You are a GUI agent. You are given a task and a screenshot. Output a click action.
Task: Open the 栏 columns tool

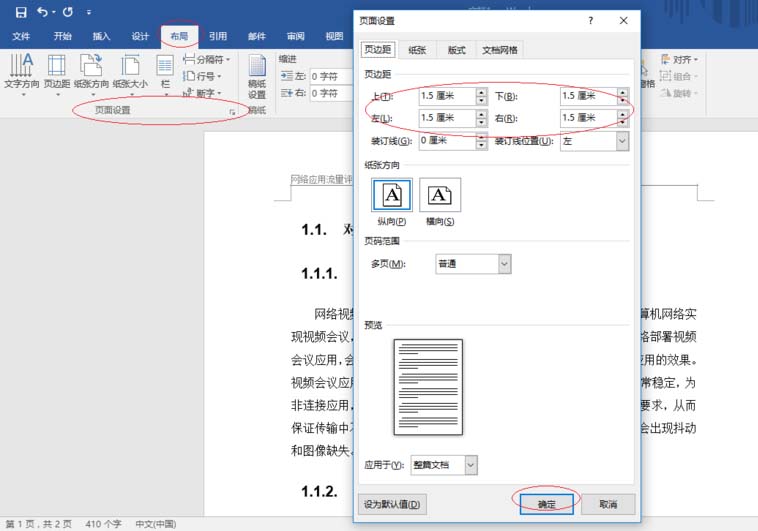(x=165, y=74)
